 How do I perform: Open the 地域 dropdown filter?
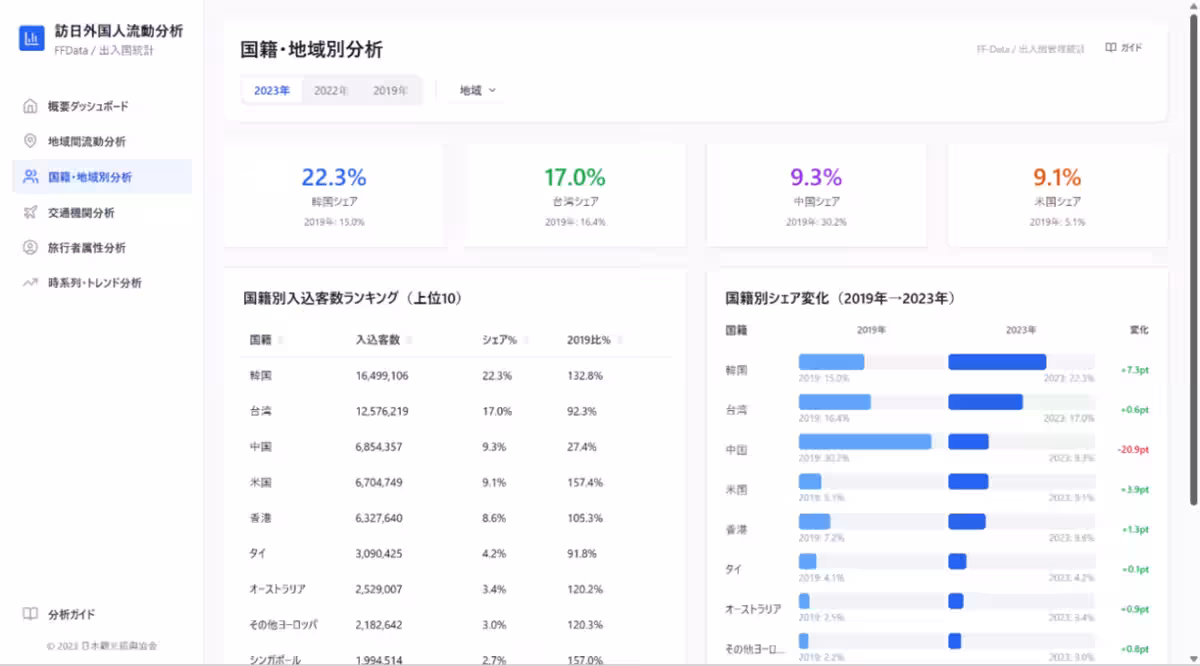[x=477, y=90]
